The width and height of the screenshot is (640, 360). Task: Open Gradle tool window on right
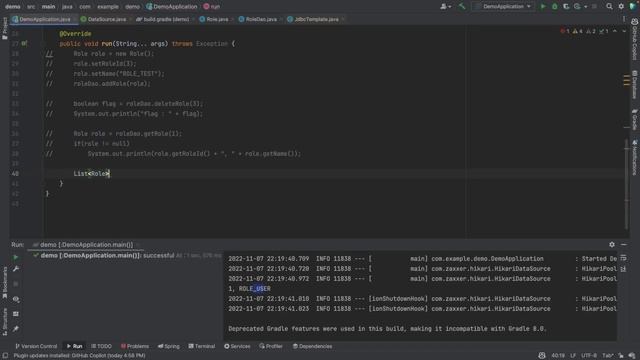pos(635,120)
